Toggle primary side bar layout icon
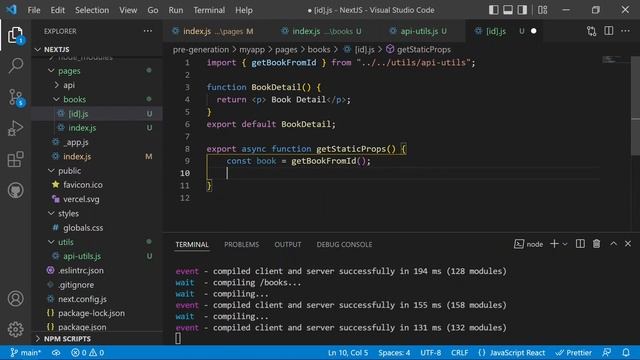This screenshot has height=360, width=640. coord(493,10)
